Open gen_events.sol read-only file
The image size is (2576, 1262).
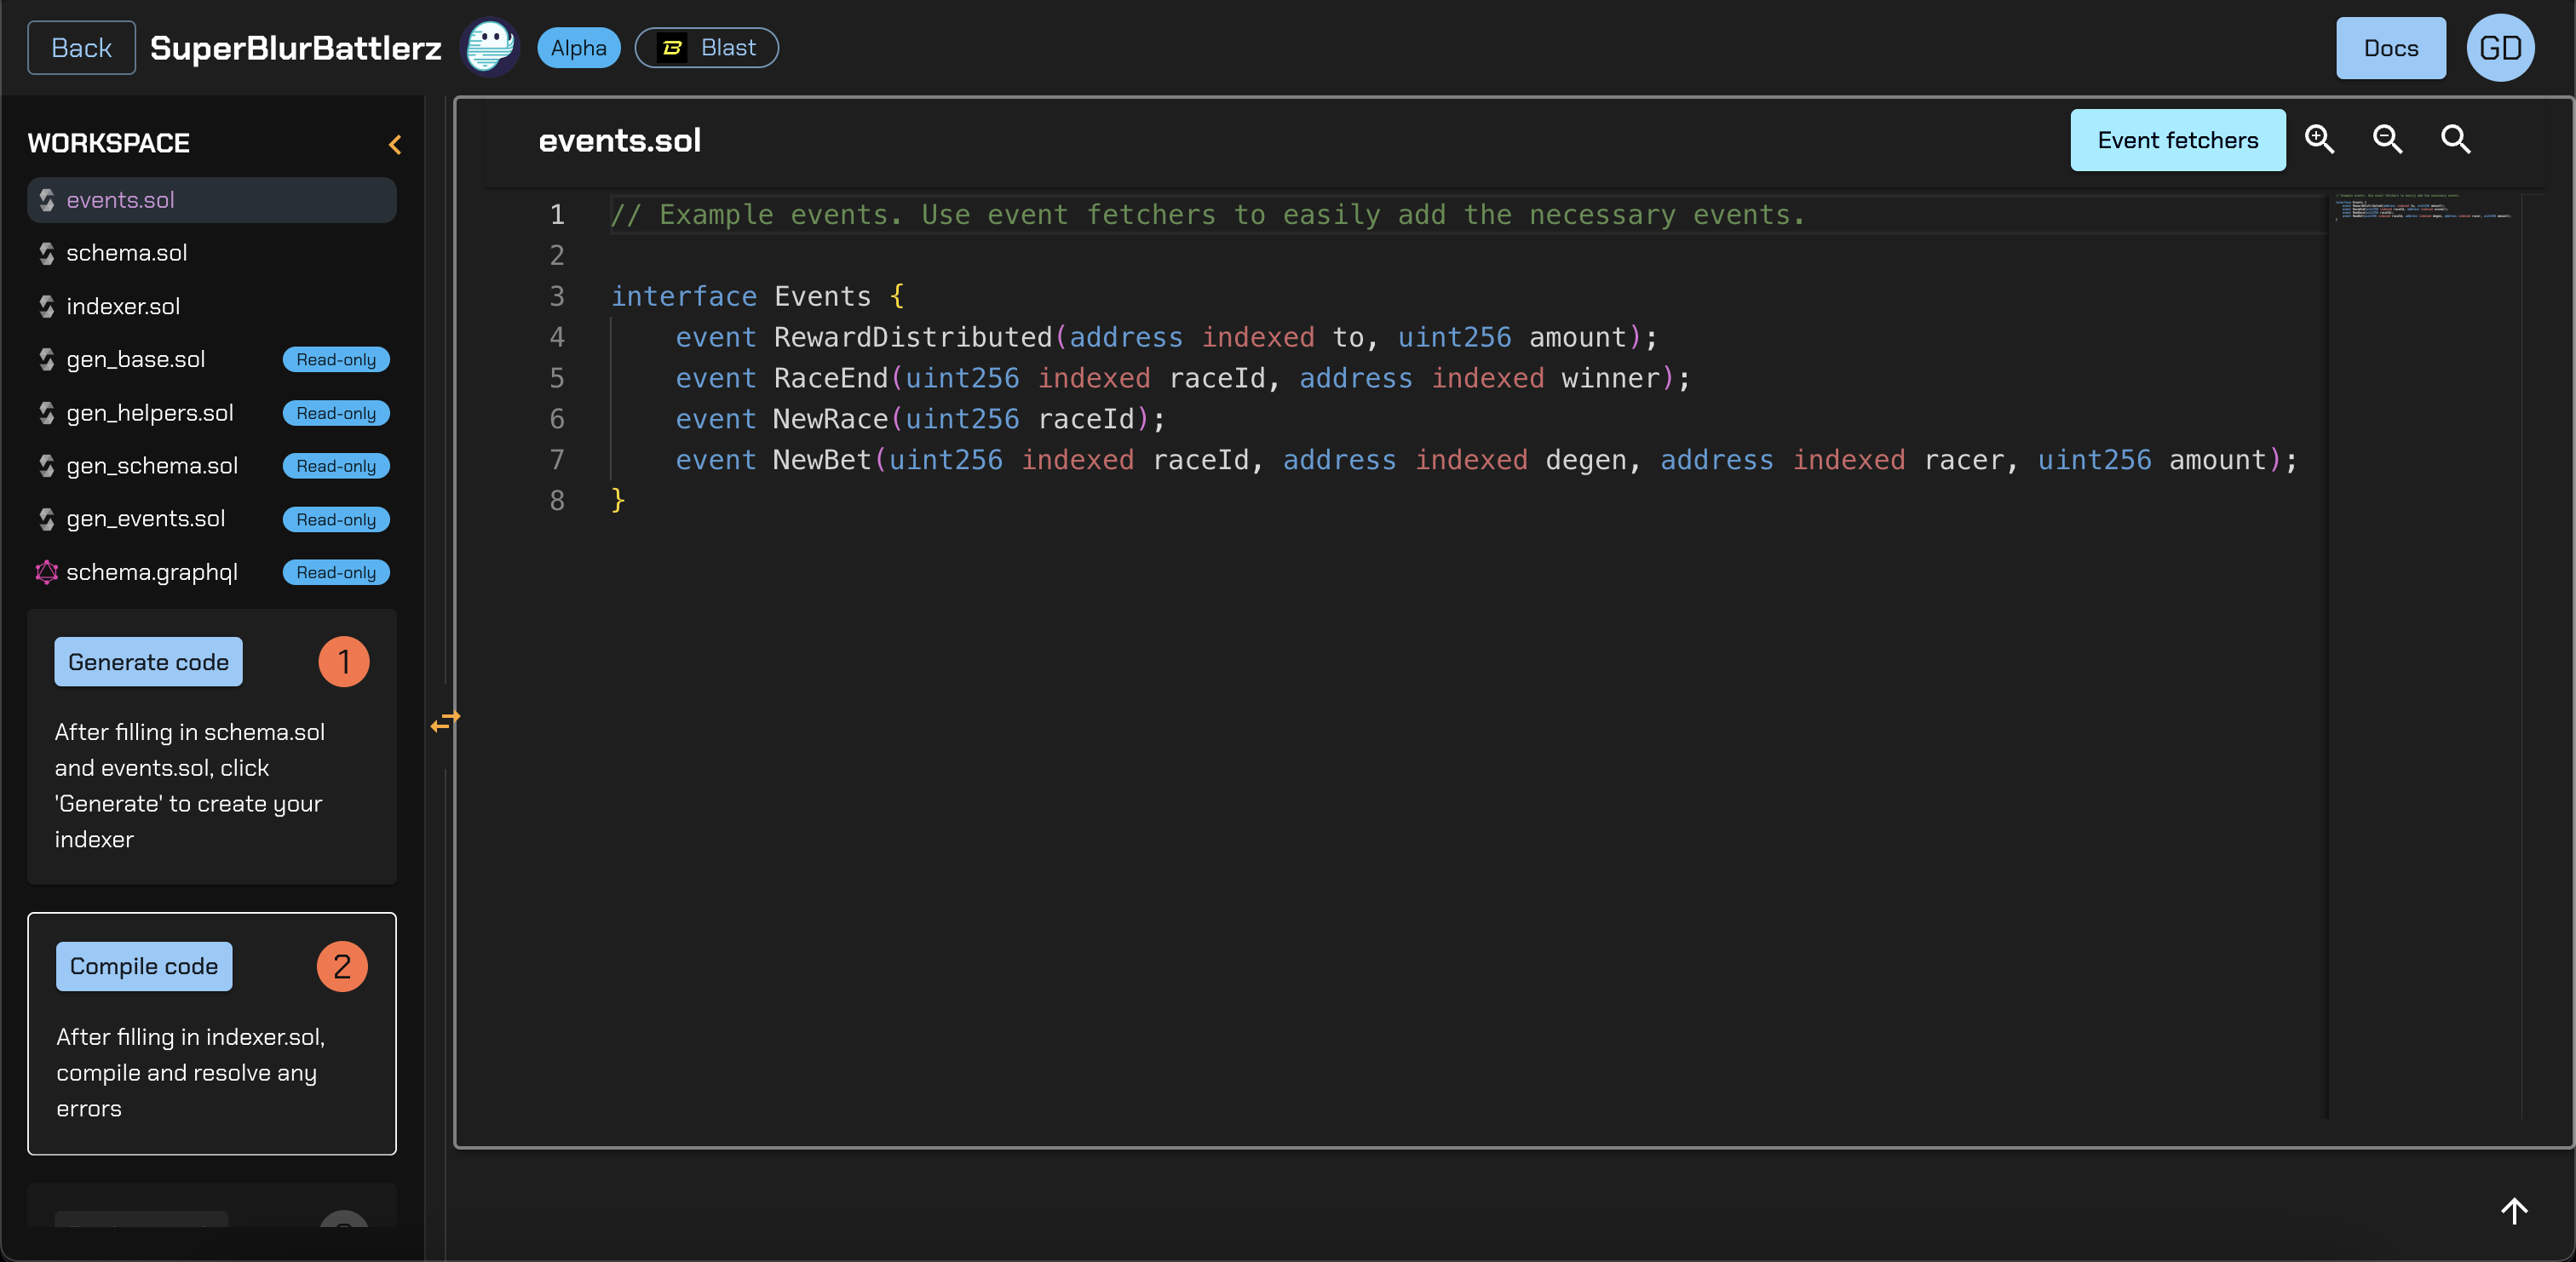click(146, 519)
